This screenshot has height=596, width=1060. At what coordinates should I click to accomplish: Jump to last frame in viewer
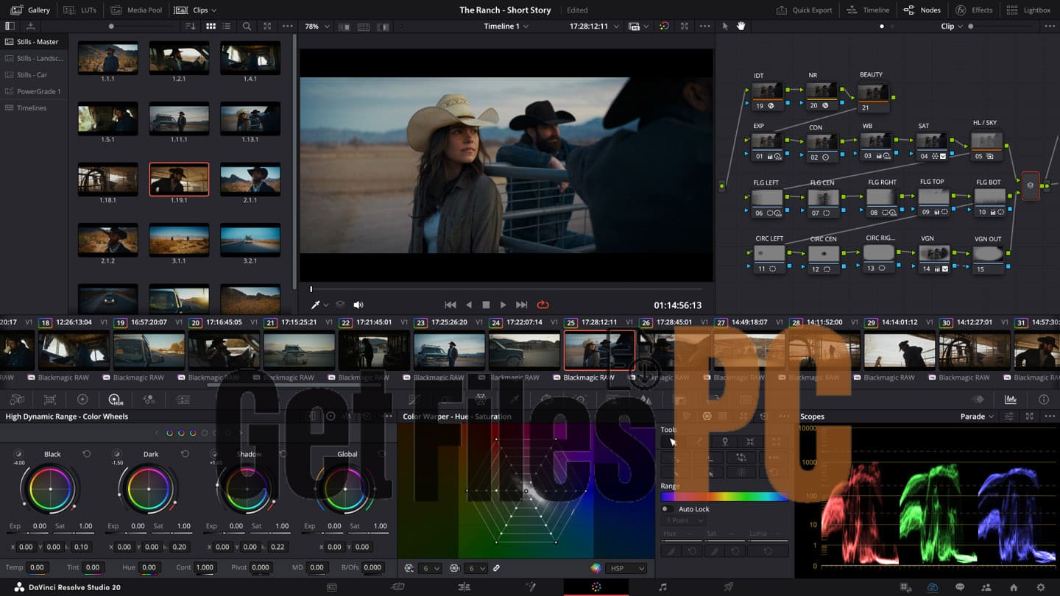click(521, 305)
